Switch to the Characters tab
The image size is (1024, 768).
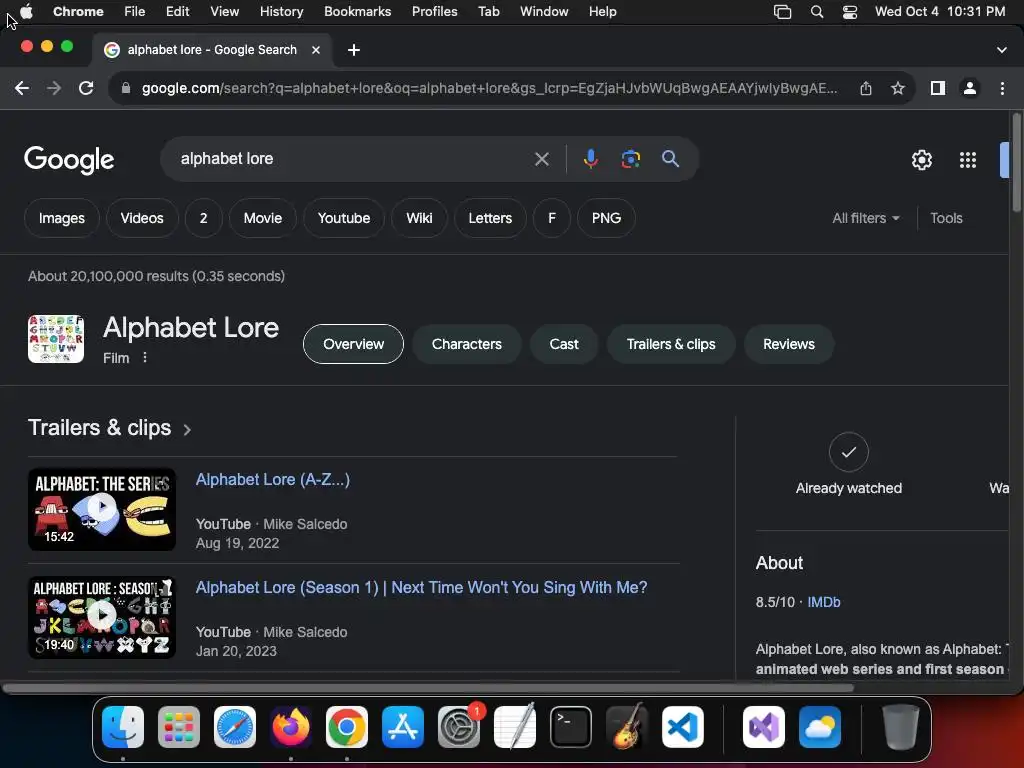466,344
